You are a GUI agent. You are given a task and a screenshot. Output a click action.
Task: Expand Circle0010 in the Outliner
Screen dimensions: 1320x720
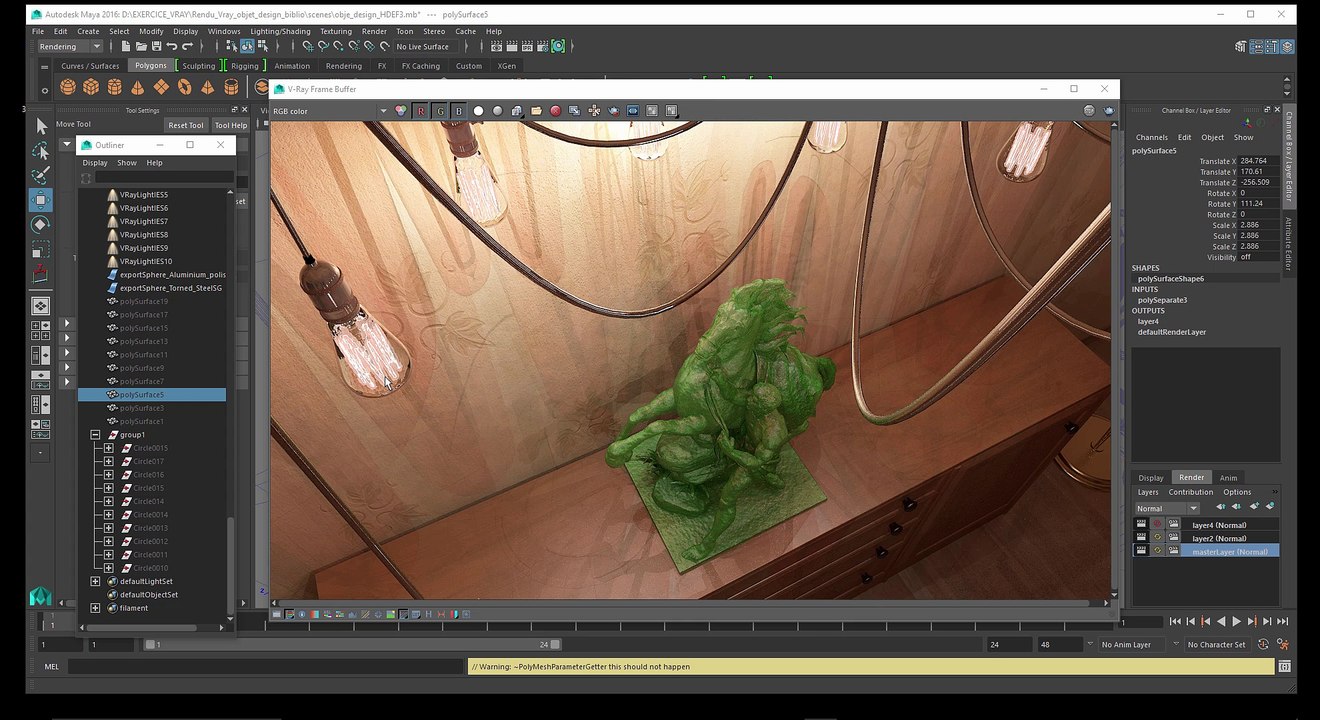(x=109, y=568)
